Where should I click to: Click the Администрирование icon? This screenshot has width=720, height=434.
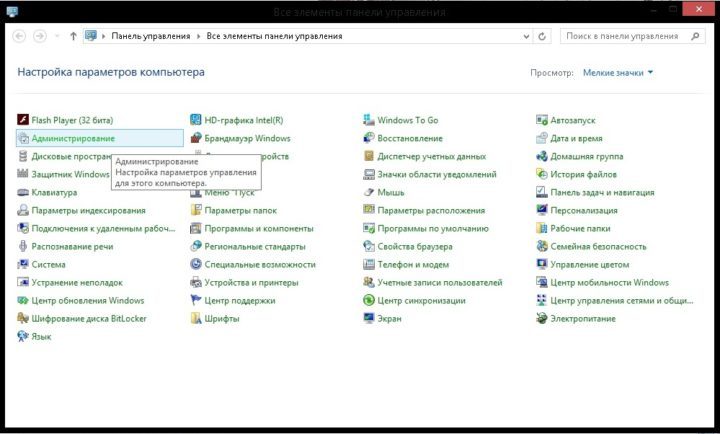pyautogui.click(x=23, y=138)
